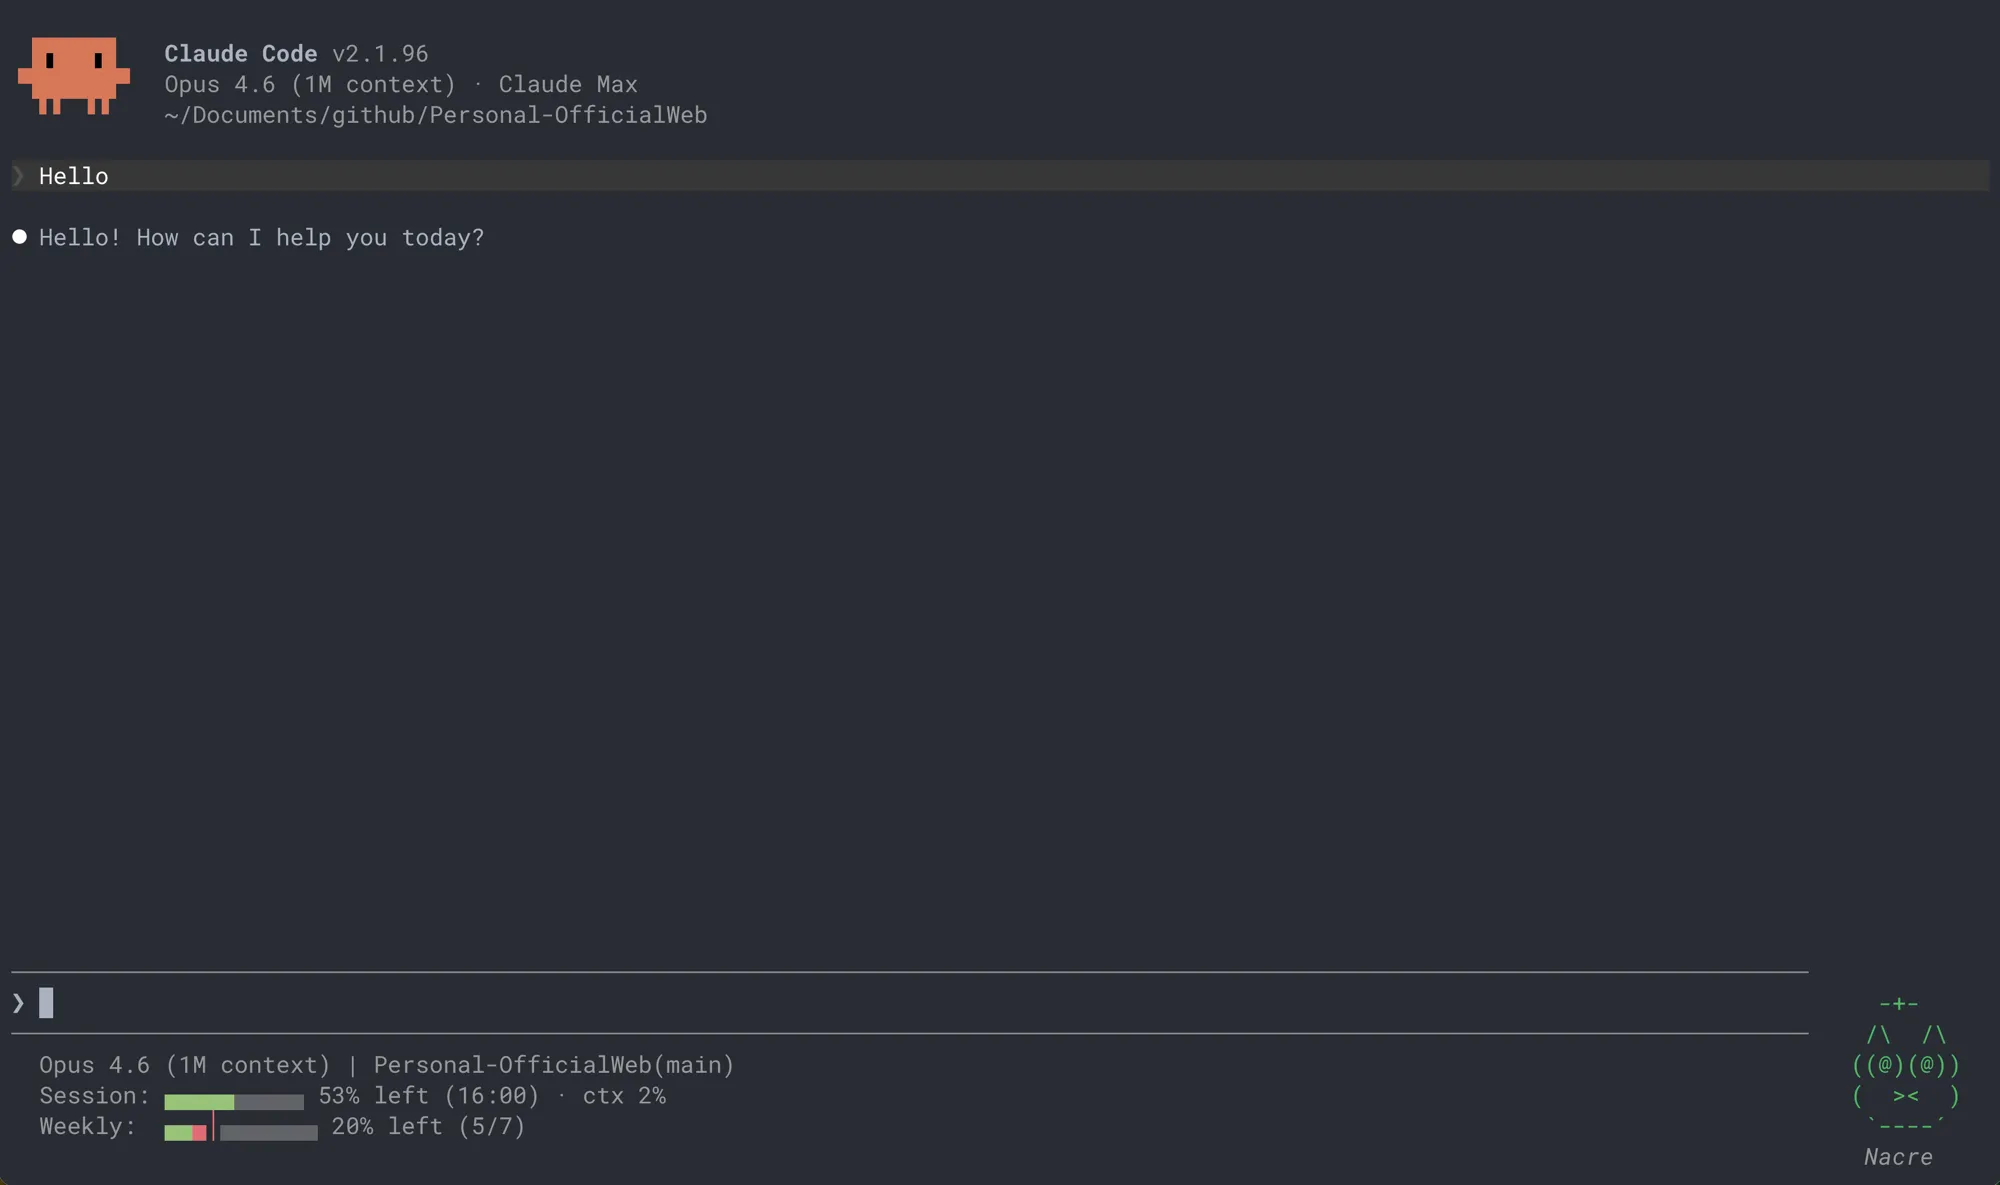Click the header text "Opus 4.6 (1M context)"

tap(310, 84)
